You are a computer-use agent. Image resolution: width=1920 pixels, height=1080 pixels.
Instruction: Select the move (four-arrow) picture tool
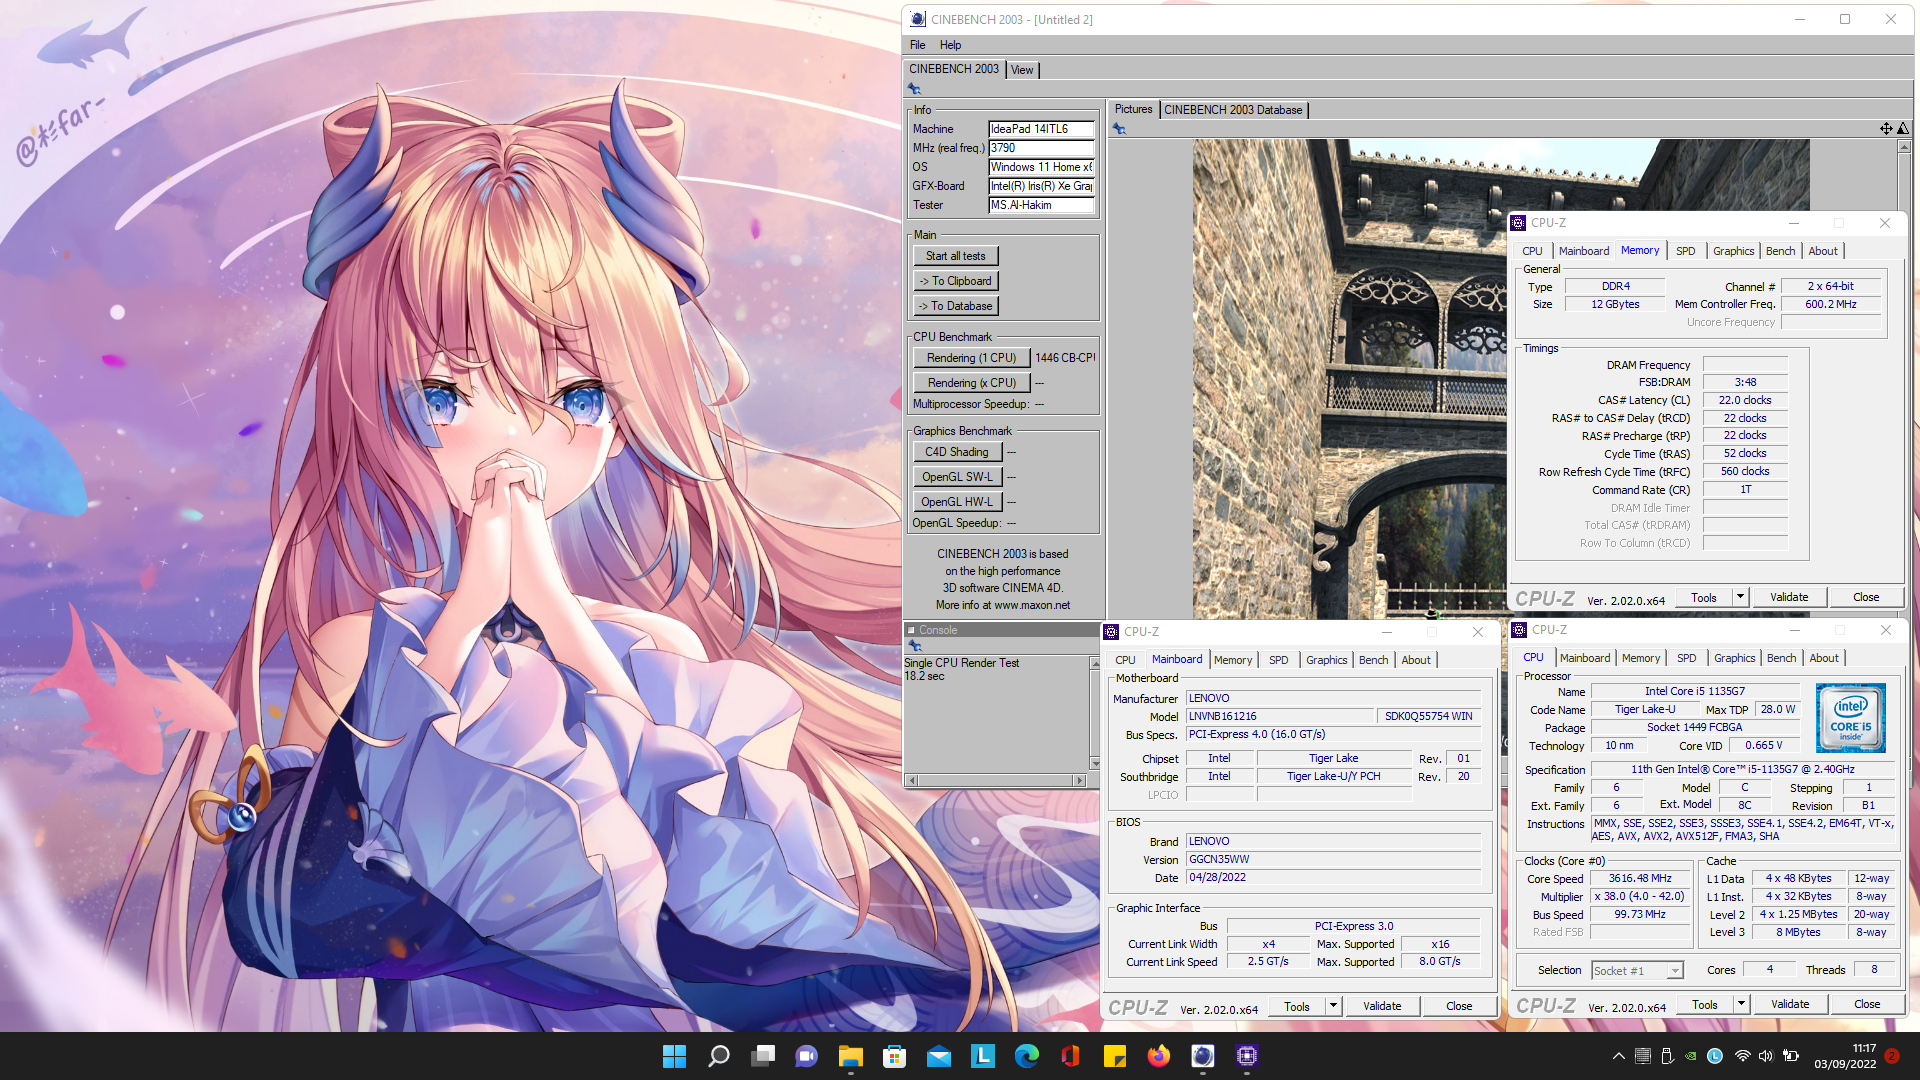(x=1886, y=128)
